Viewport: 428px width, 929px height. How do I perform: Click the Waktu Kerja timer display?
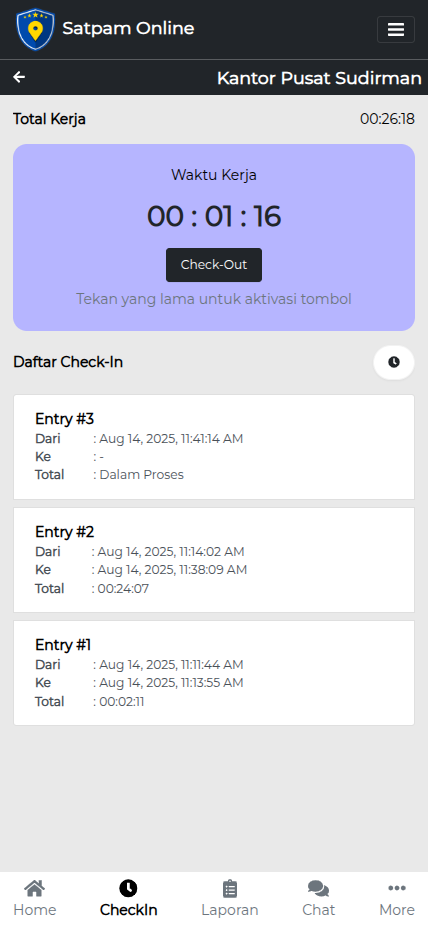[214, 216]
